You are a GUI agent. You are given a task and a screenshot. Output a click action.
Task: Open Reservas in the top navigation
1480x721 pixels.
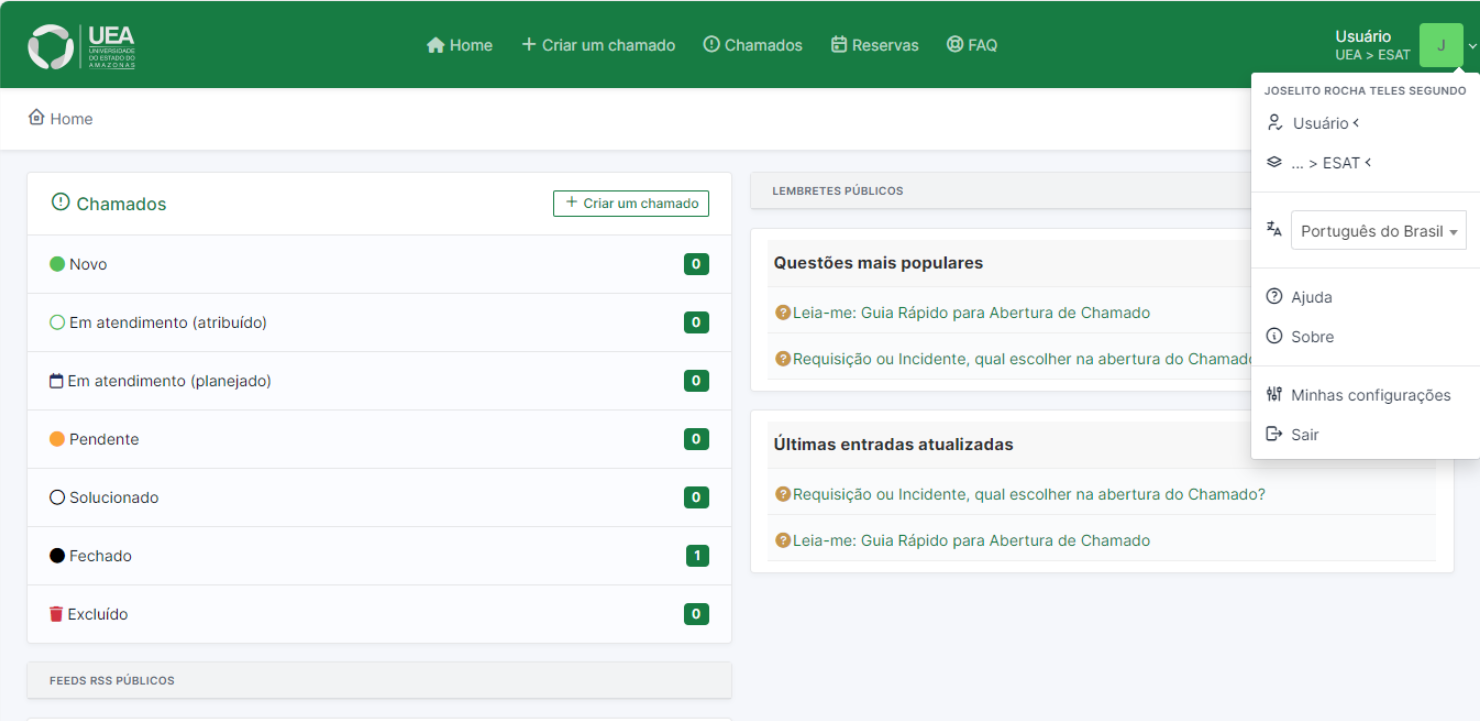point(875,45)
